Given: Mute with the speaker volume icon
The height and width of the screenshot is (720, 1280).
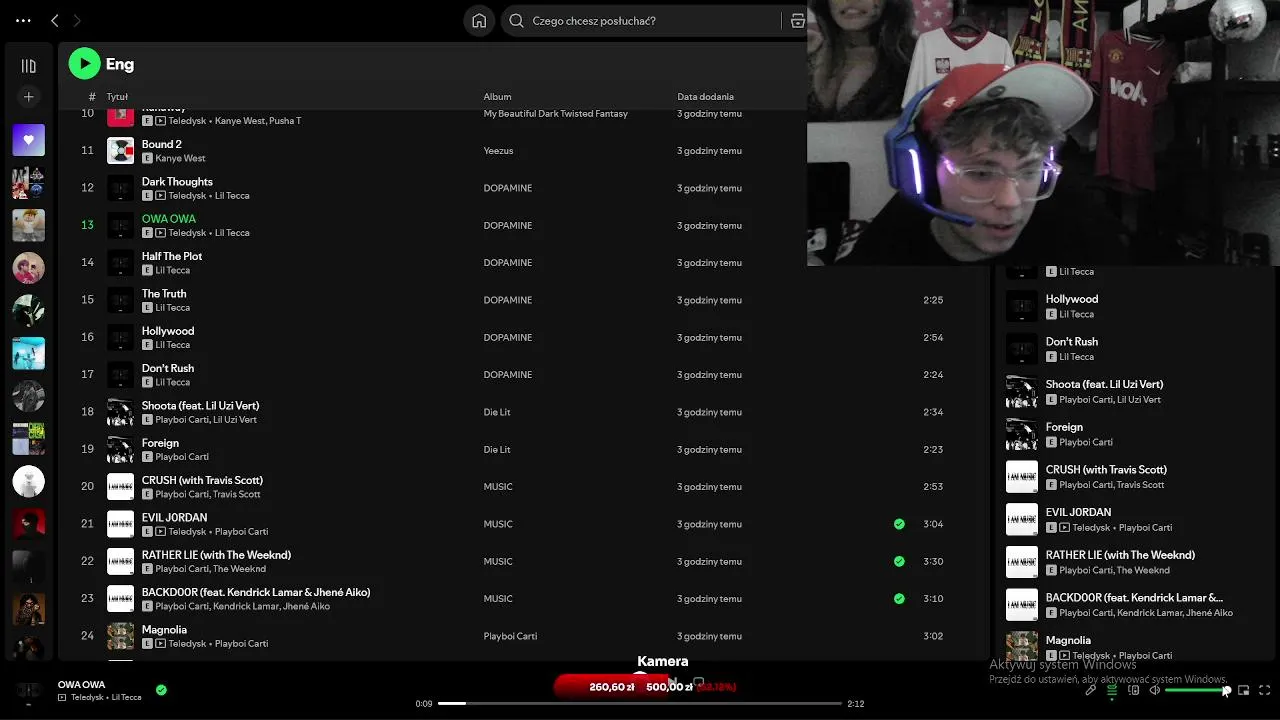Looking at the screenshot, I should click(x=1154, y=690).
